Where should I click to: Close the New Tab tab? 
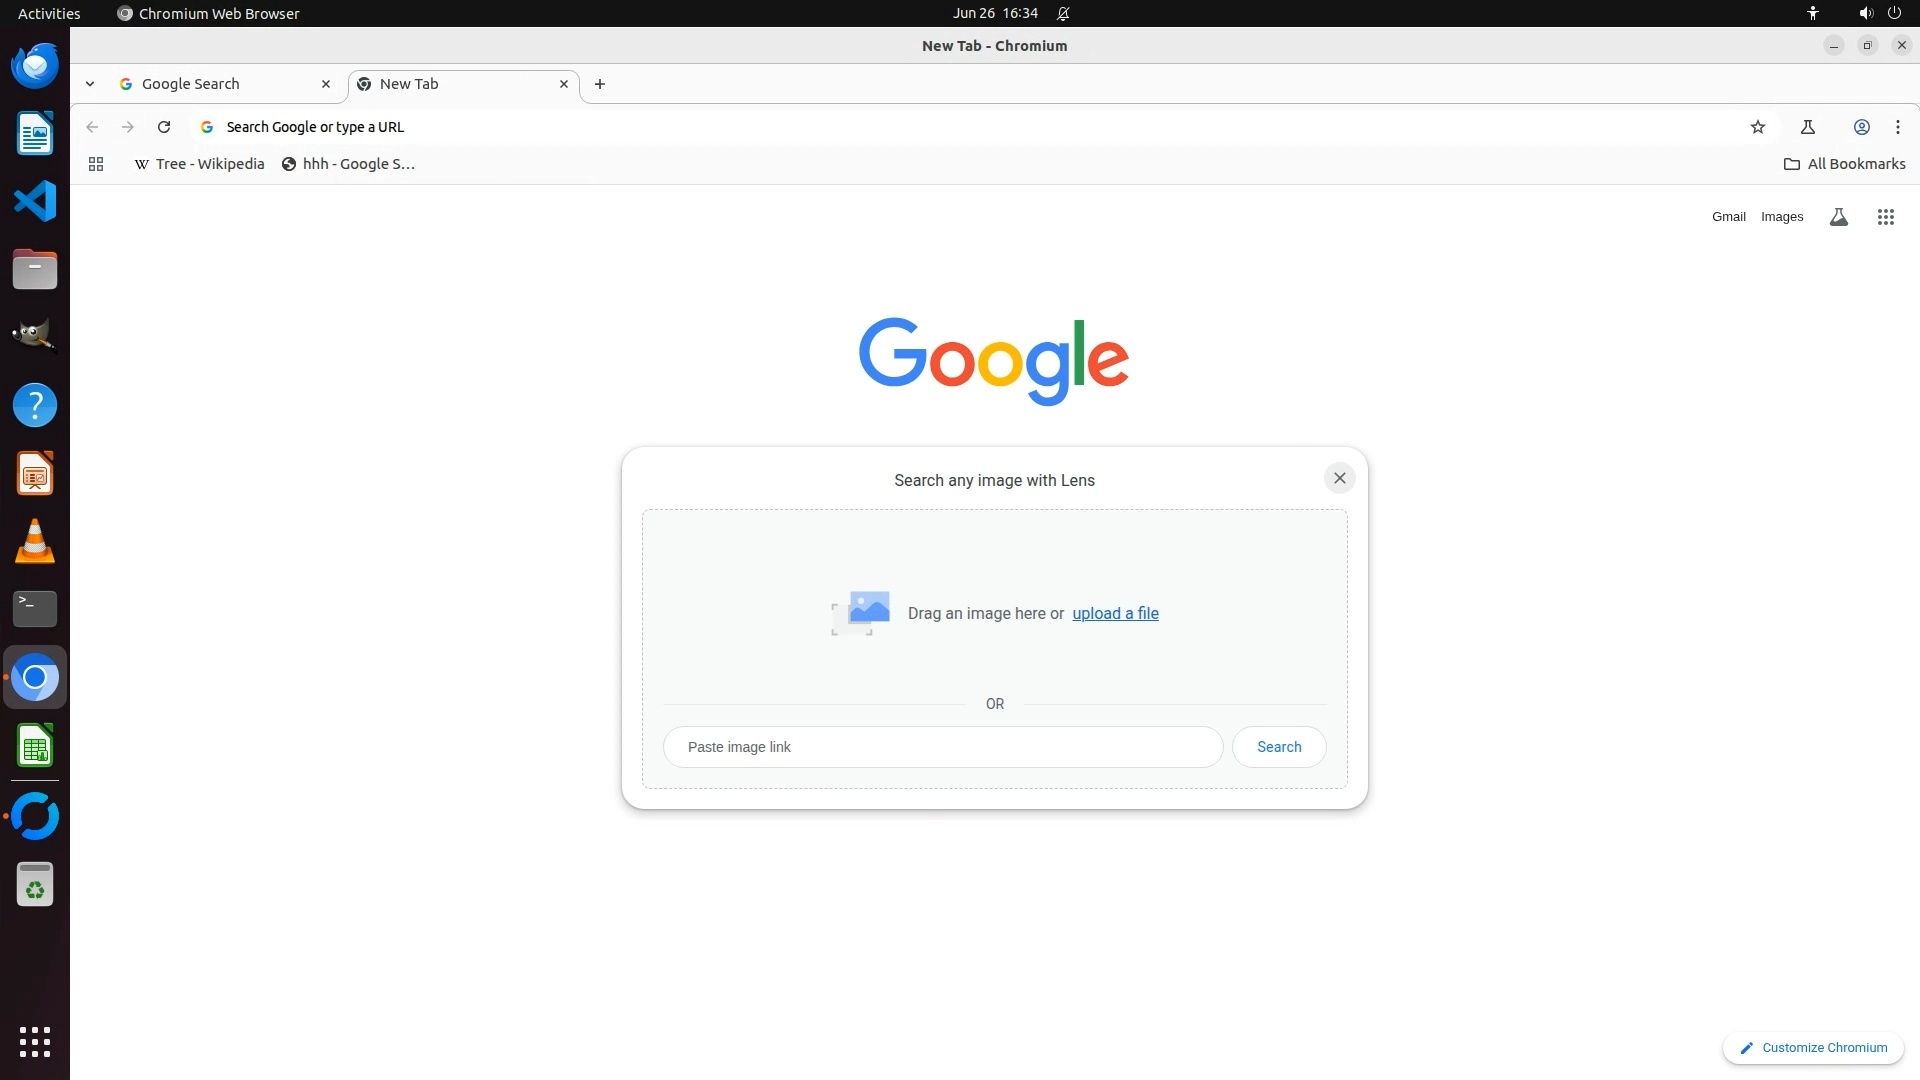(564, 84)
